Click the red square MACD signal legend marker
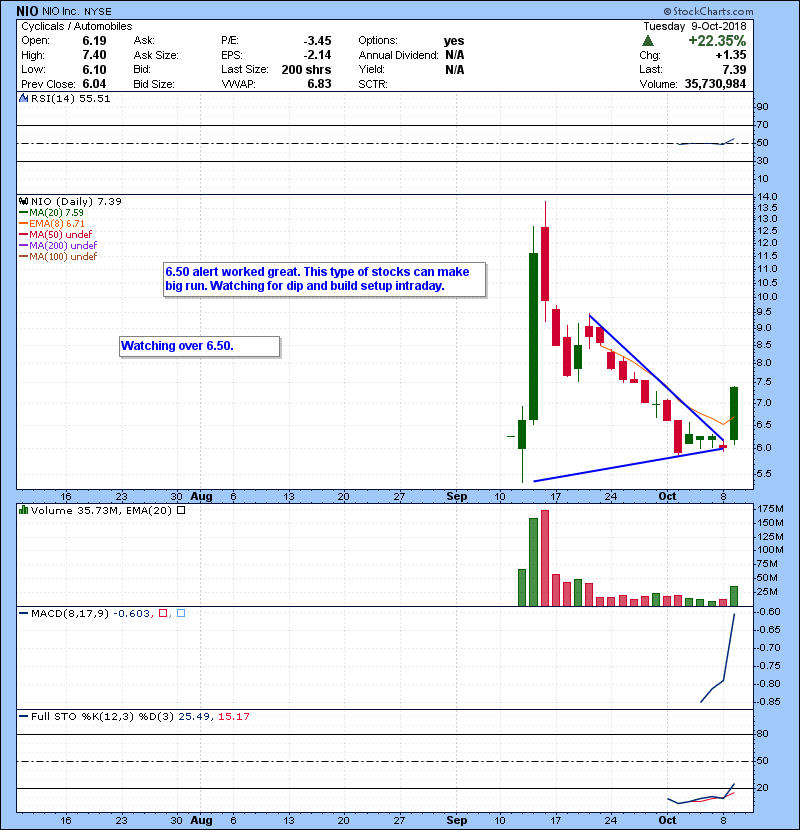800x830 pixels. click(163, 613)
